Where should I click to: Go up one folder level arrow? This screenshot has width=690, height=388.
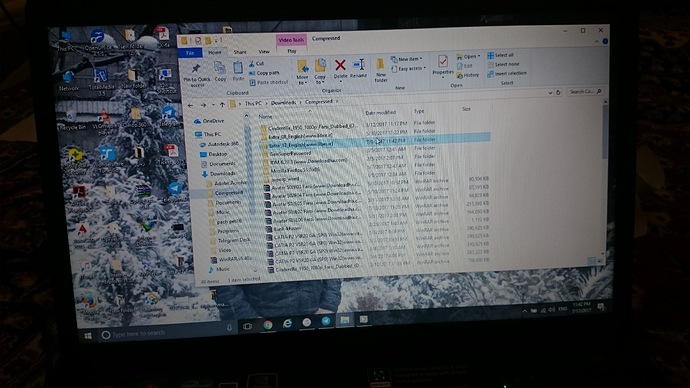point(222,105)
